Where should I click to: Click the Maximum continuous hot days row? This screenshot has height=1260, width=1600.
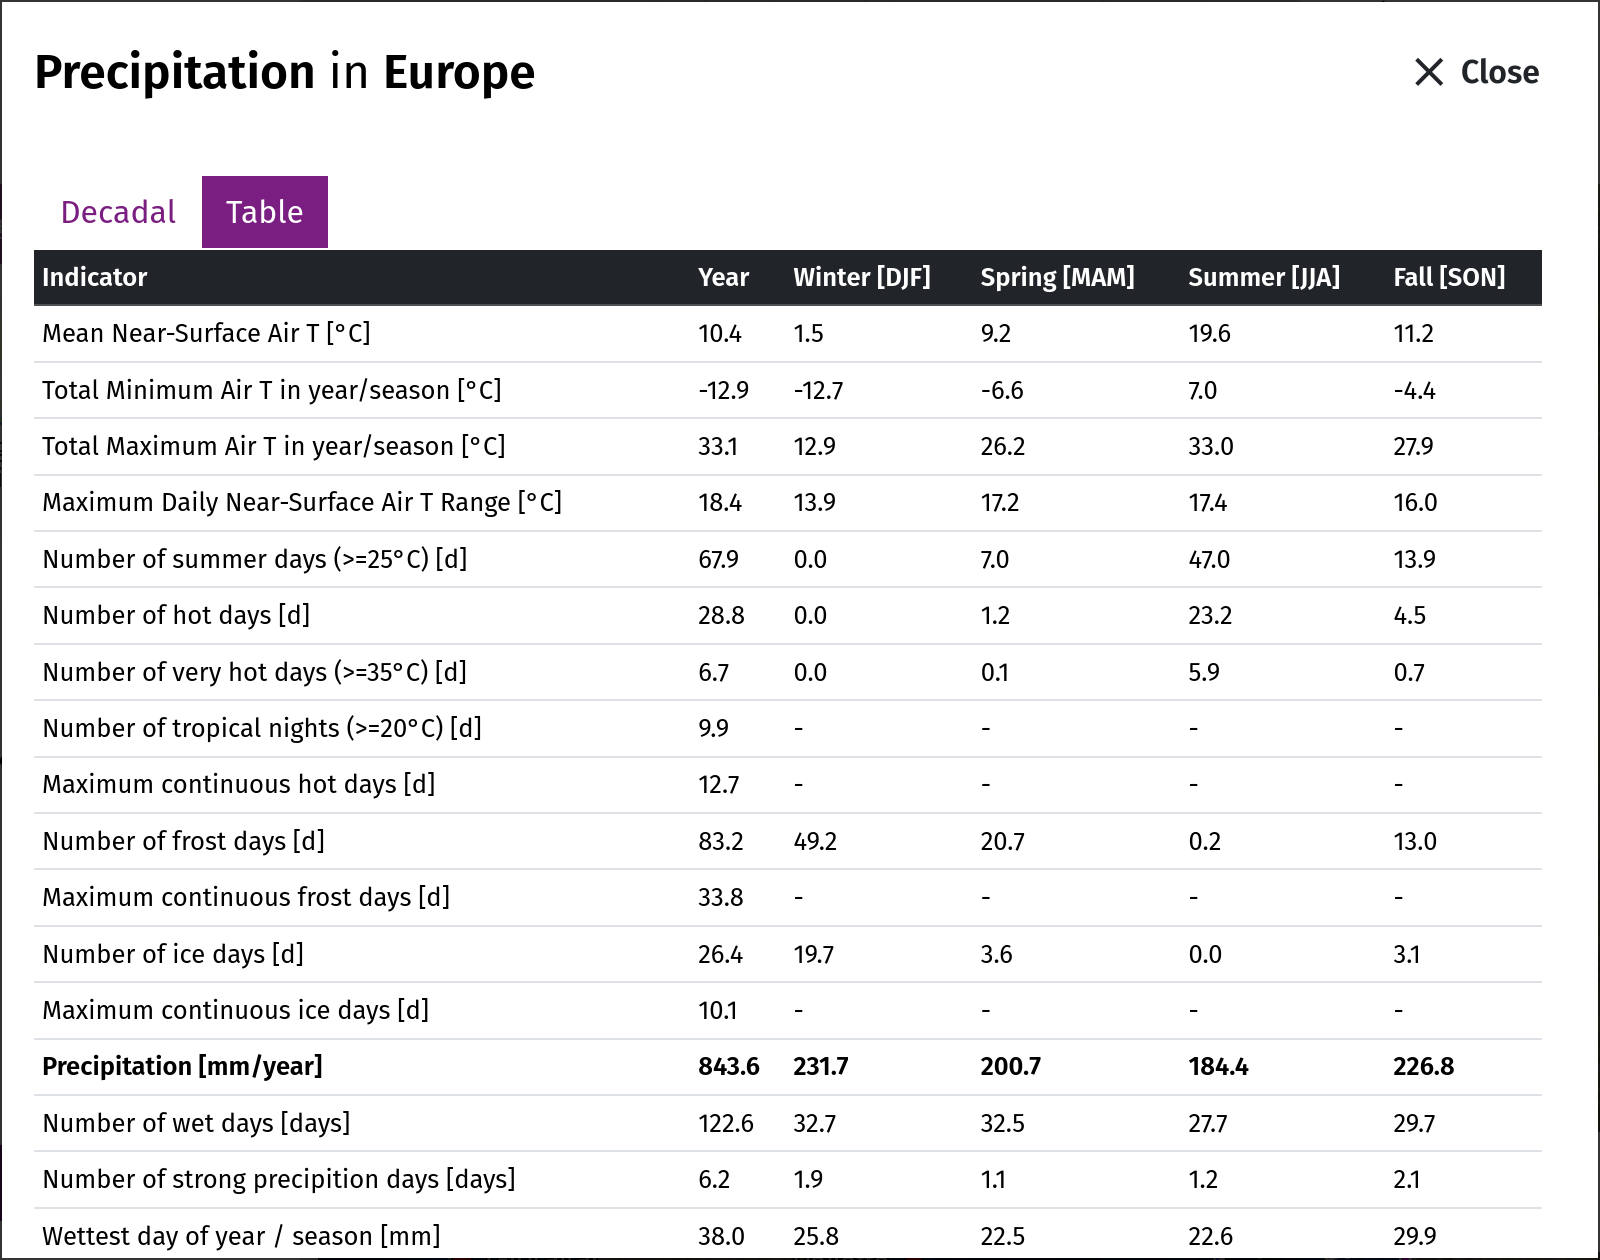(788, 784)
